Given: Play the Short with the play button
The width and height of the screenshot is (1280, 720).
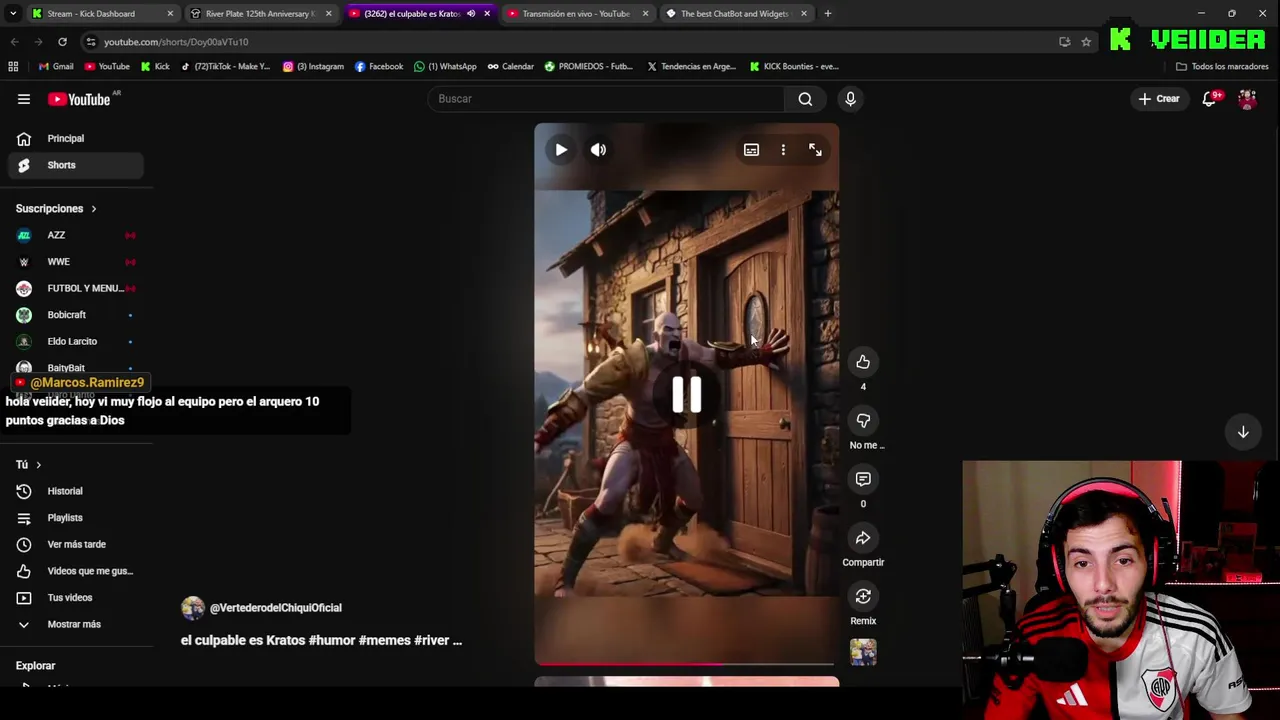Looking at the screenshot, I should tap(561, 150).
